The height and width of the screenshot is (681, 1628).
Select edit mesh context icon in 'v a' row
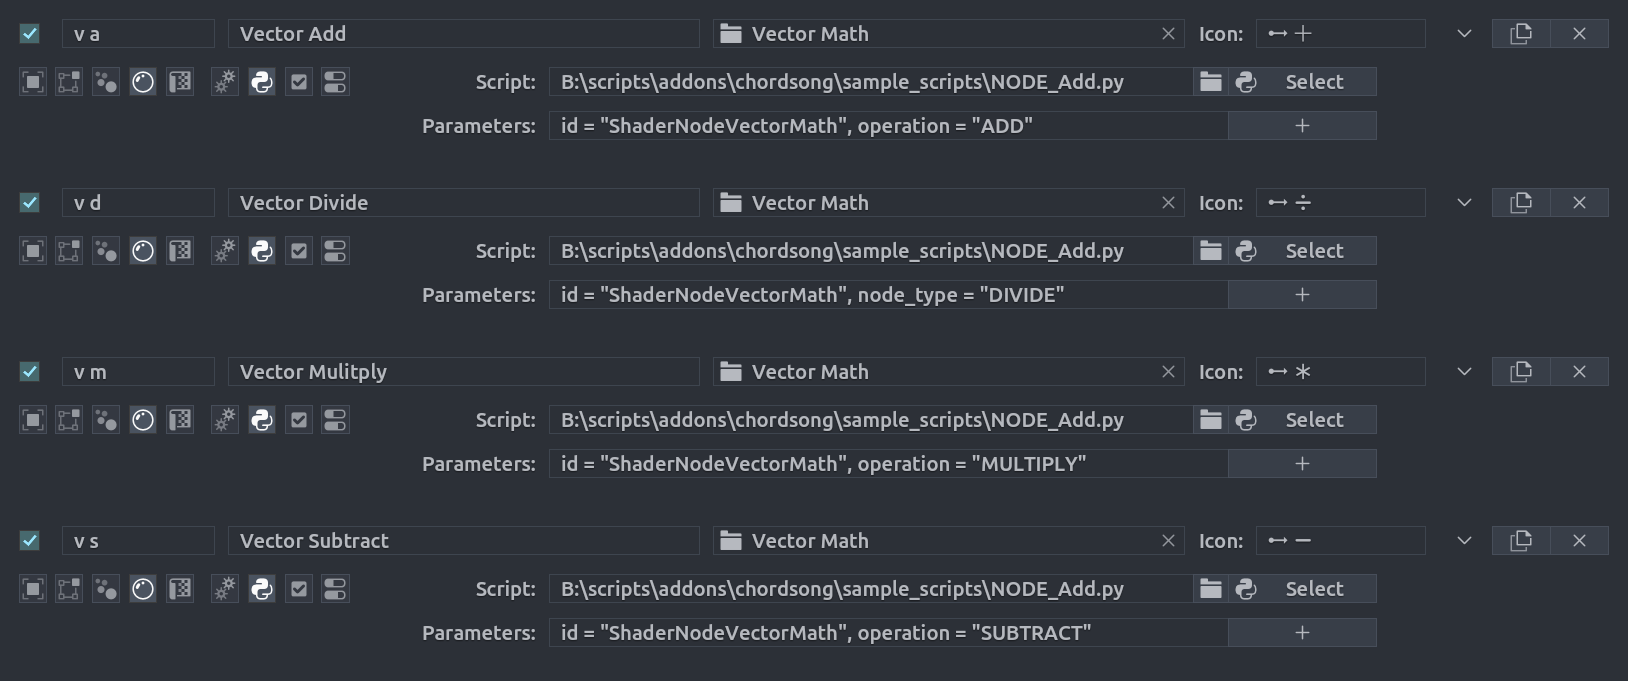[x=69, y=82]
